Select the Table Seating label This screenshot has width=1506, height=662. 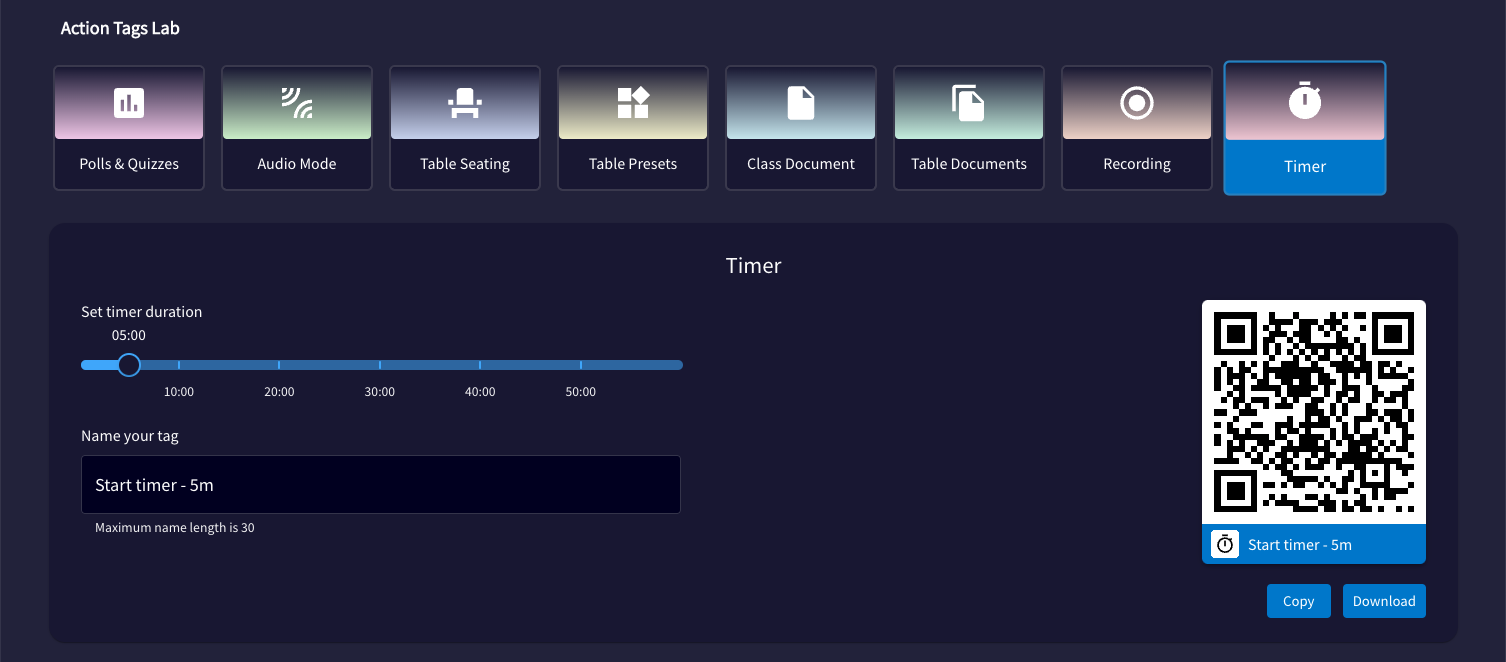tap(465, 164)
